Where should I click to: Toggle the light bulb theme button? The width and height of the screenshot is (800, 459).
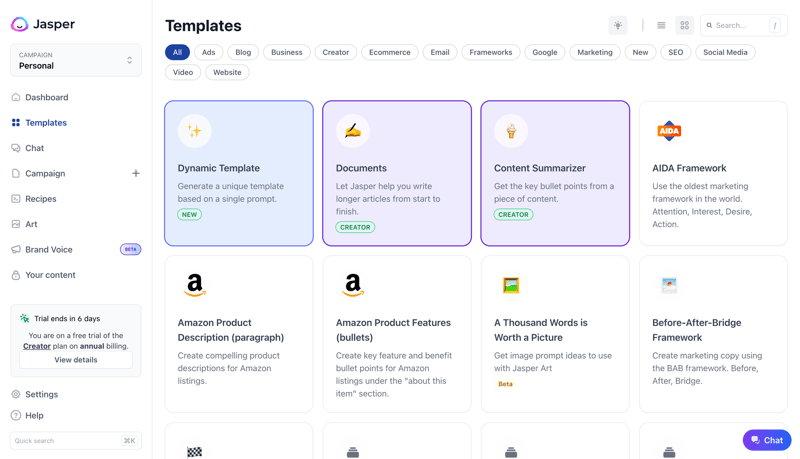[618, 25]
